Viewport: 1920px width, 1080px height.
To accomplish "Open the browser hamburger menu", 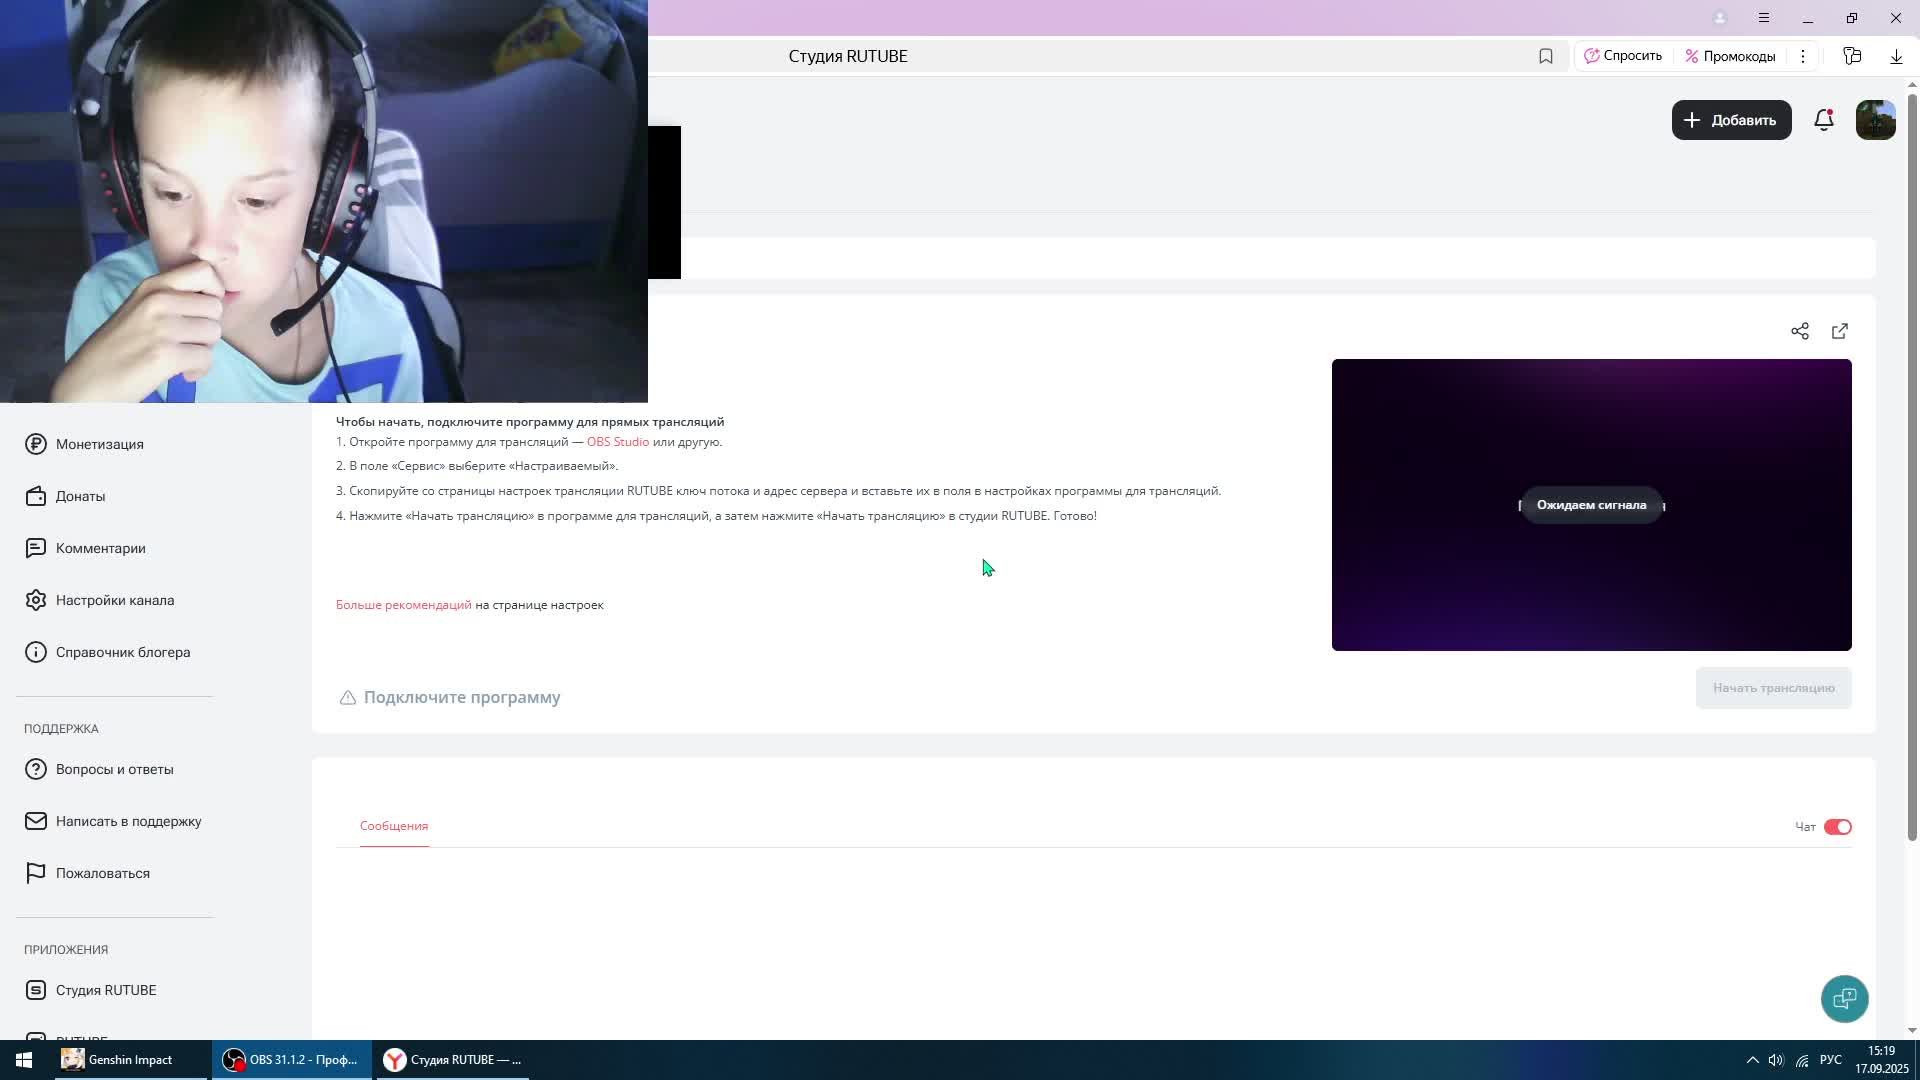I will coord(1763,18).
